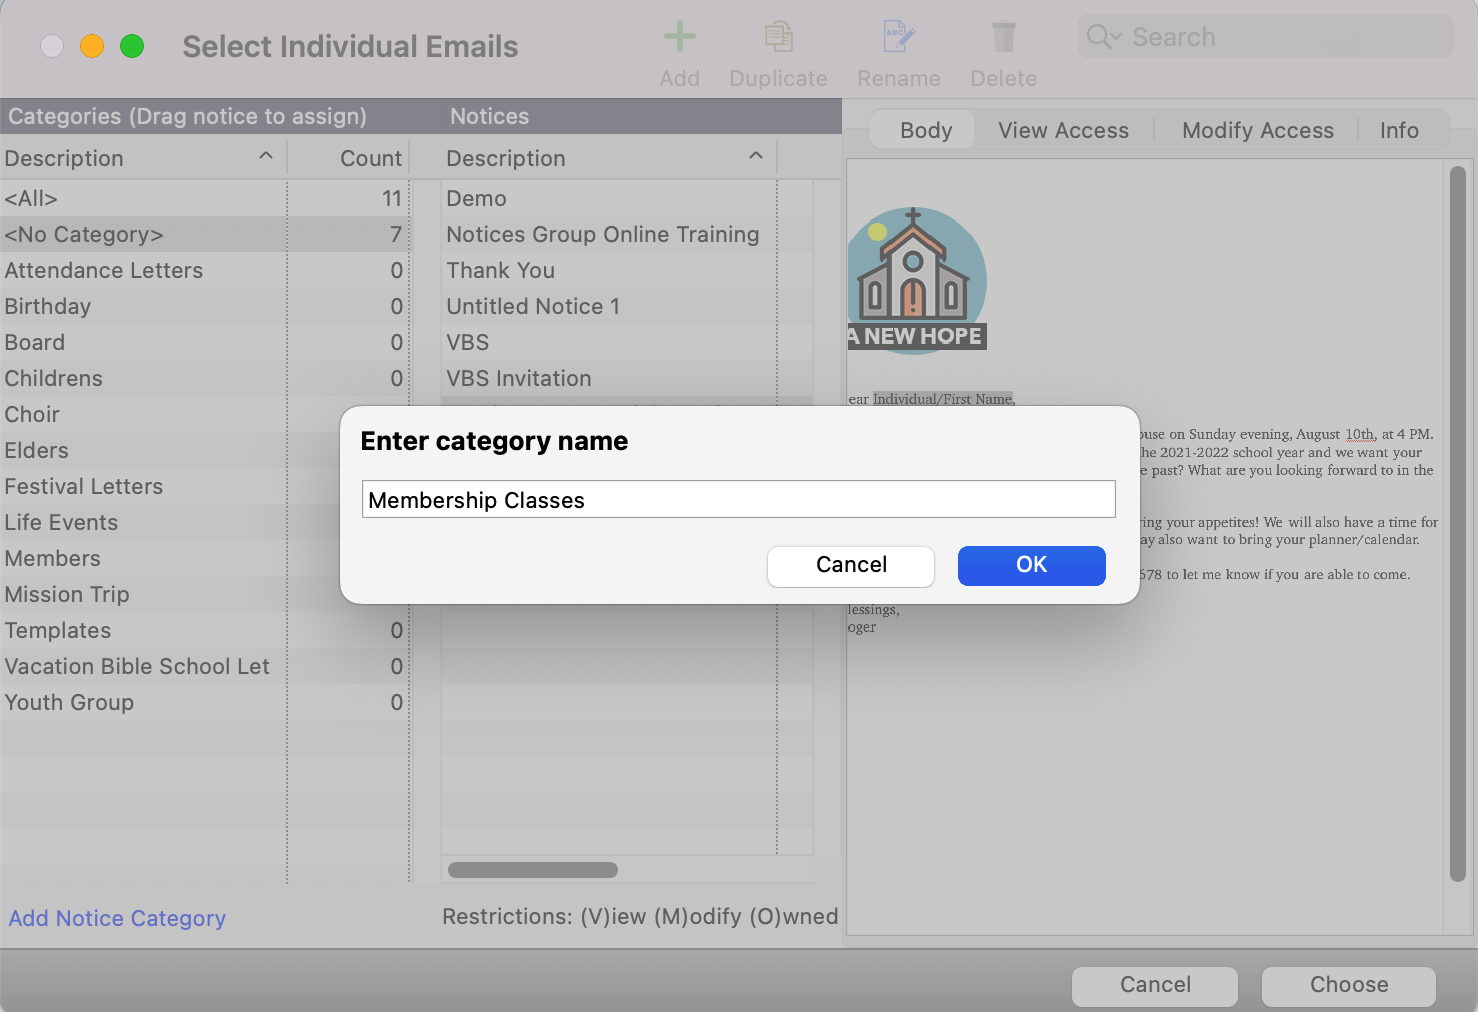Toggle sort order on the Categories Description column
The width and height of the screenshot is (1478, 1012).
[265, 156]
